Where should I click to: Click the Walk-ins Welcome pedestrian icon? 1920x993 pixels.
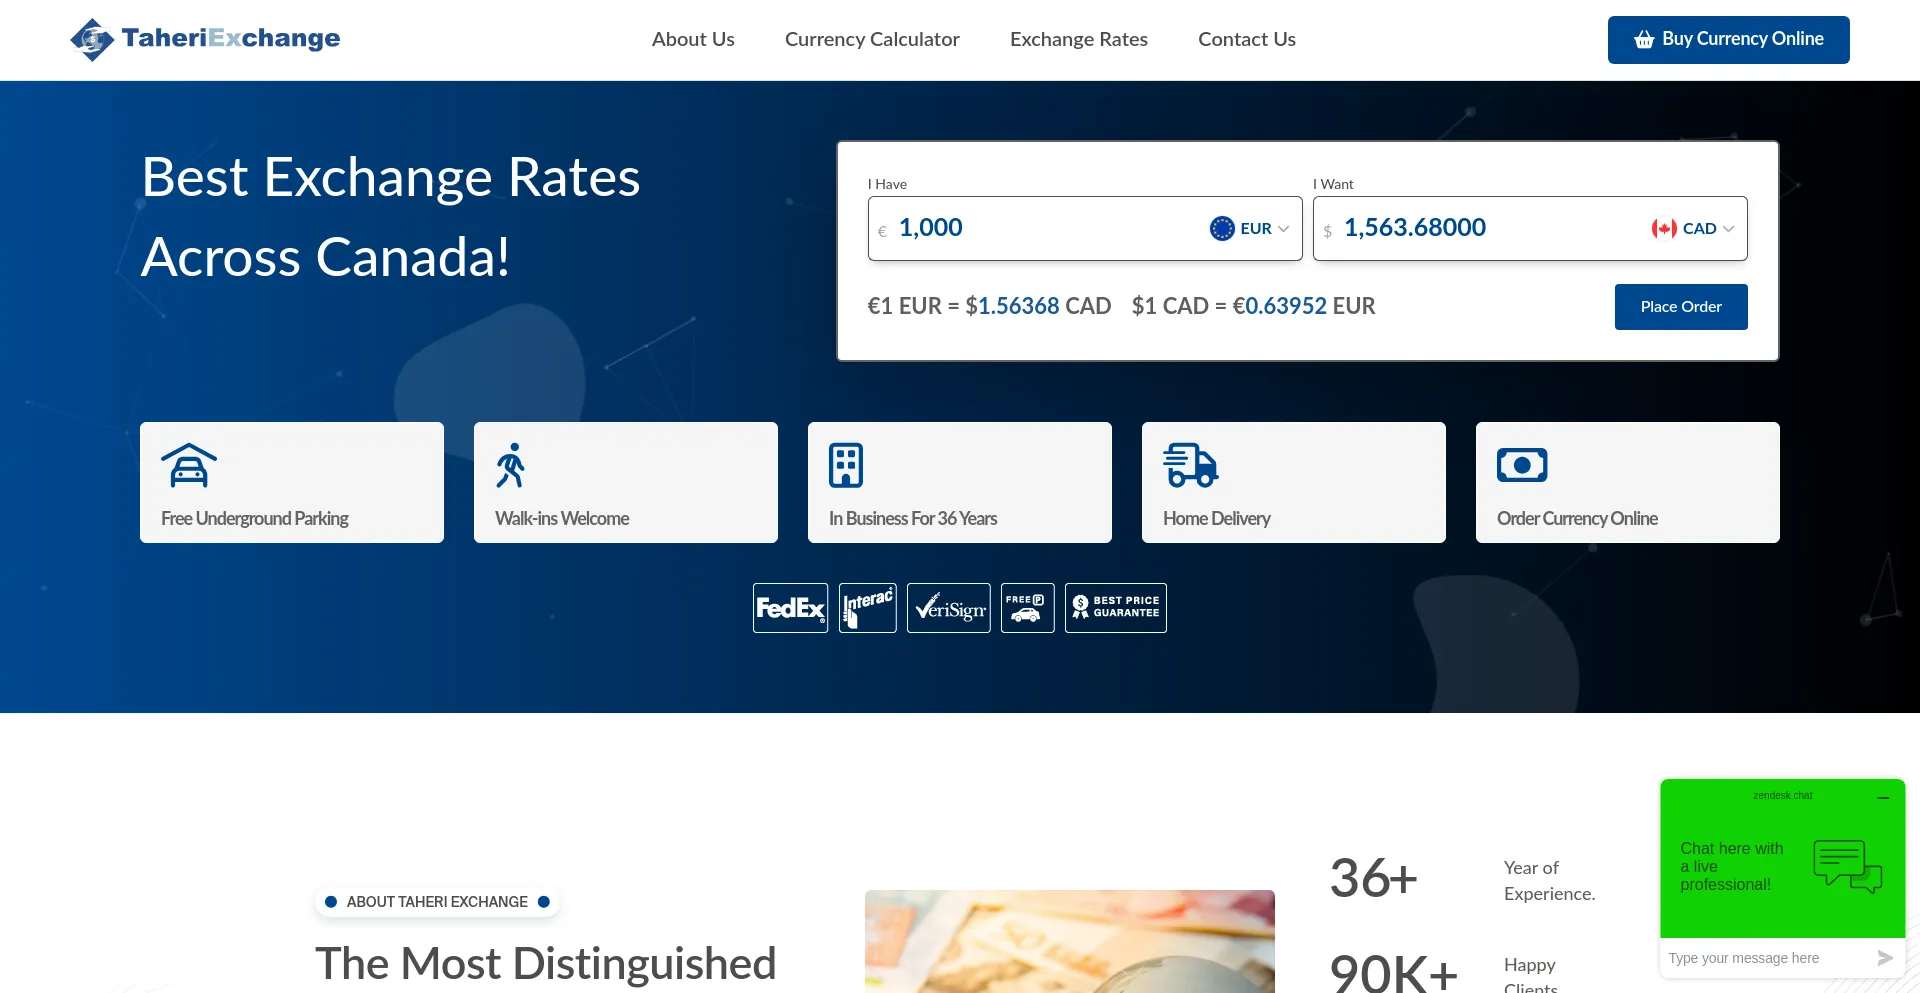click(x=512, y=463)
